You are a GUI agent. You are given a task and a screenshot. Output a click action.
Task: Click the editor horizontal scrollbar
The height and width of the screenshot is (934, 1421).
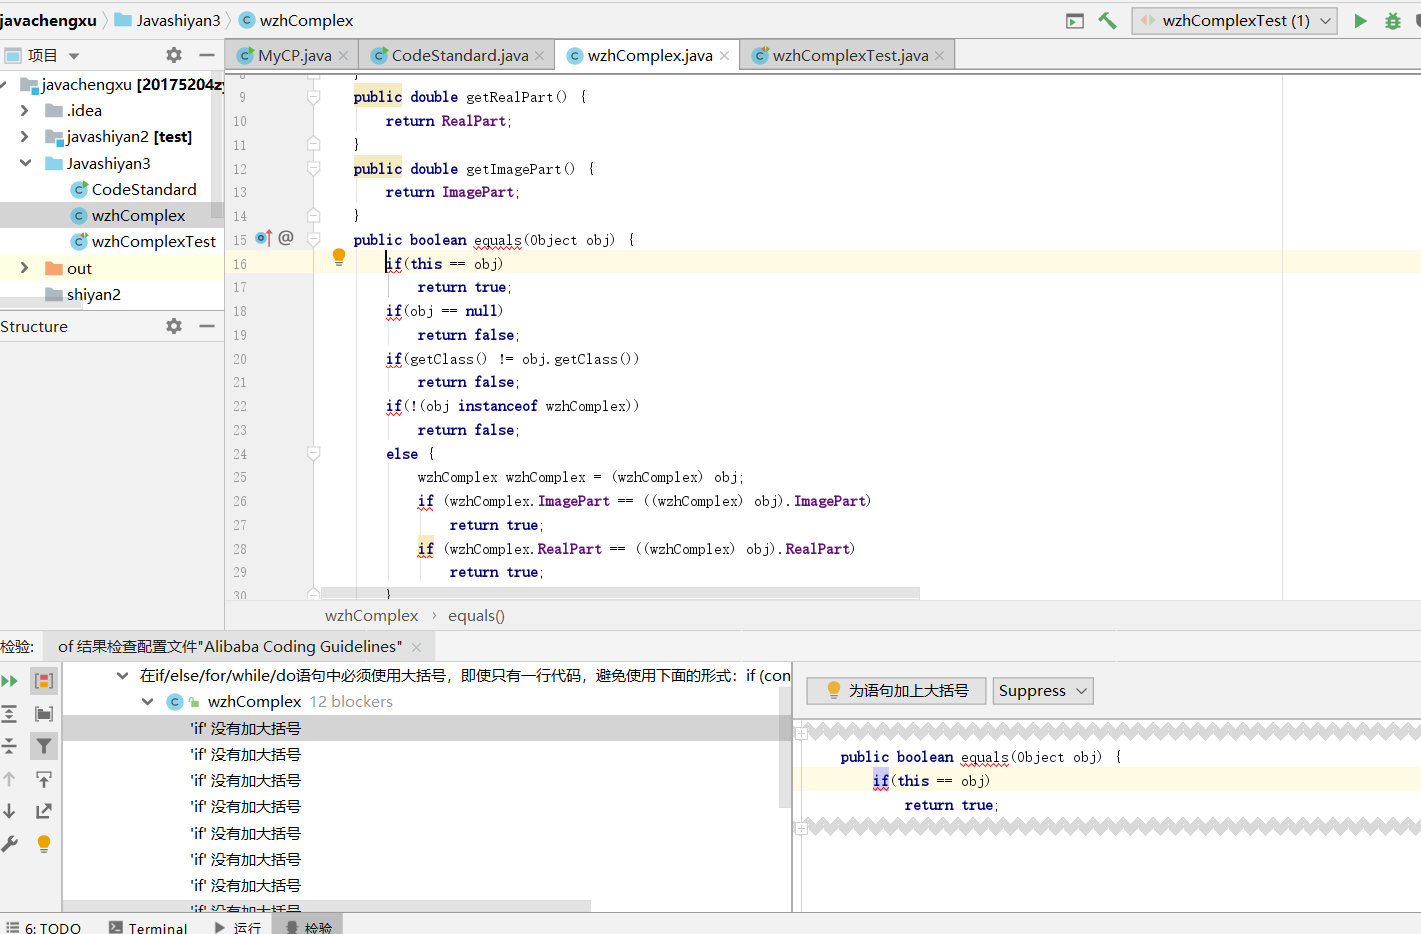[x=620, y=593]
